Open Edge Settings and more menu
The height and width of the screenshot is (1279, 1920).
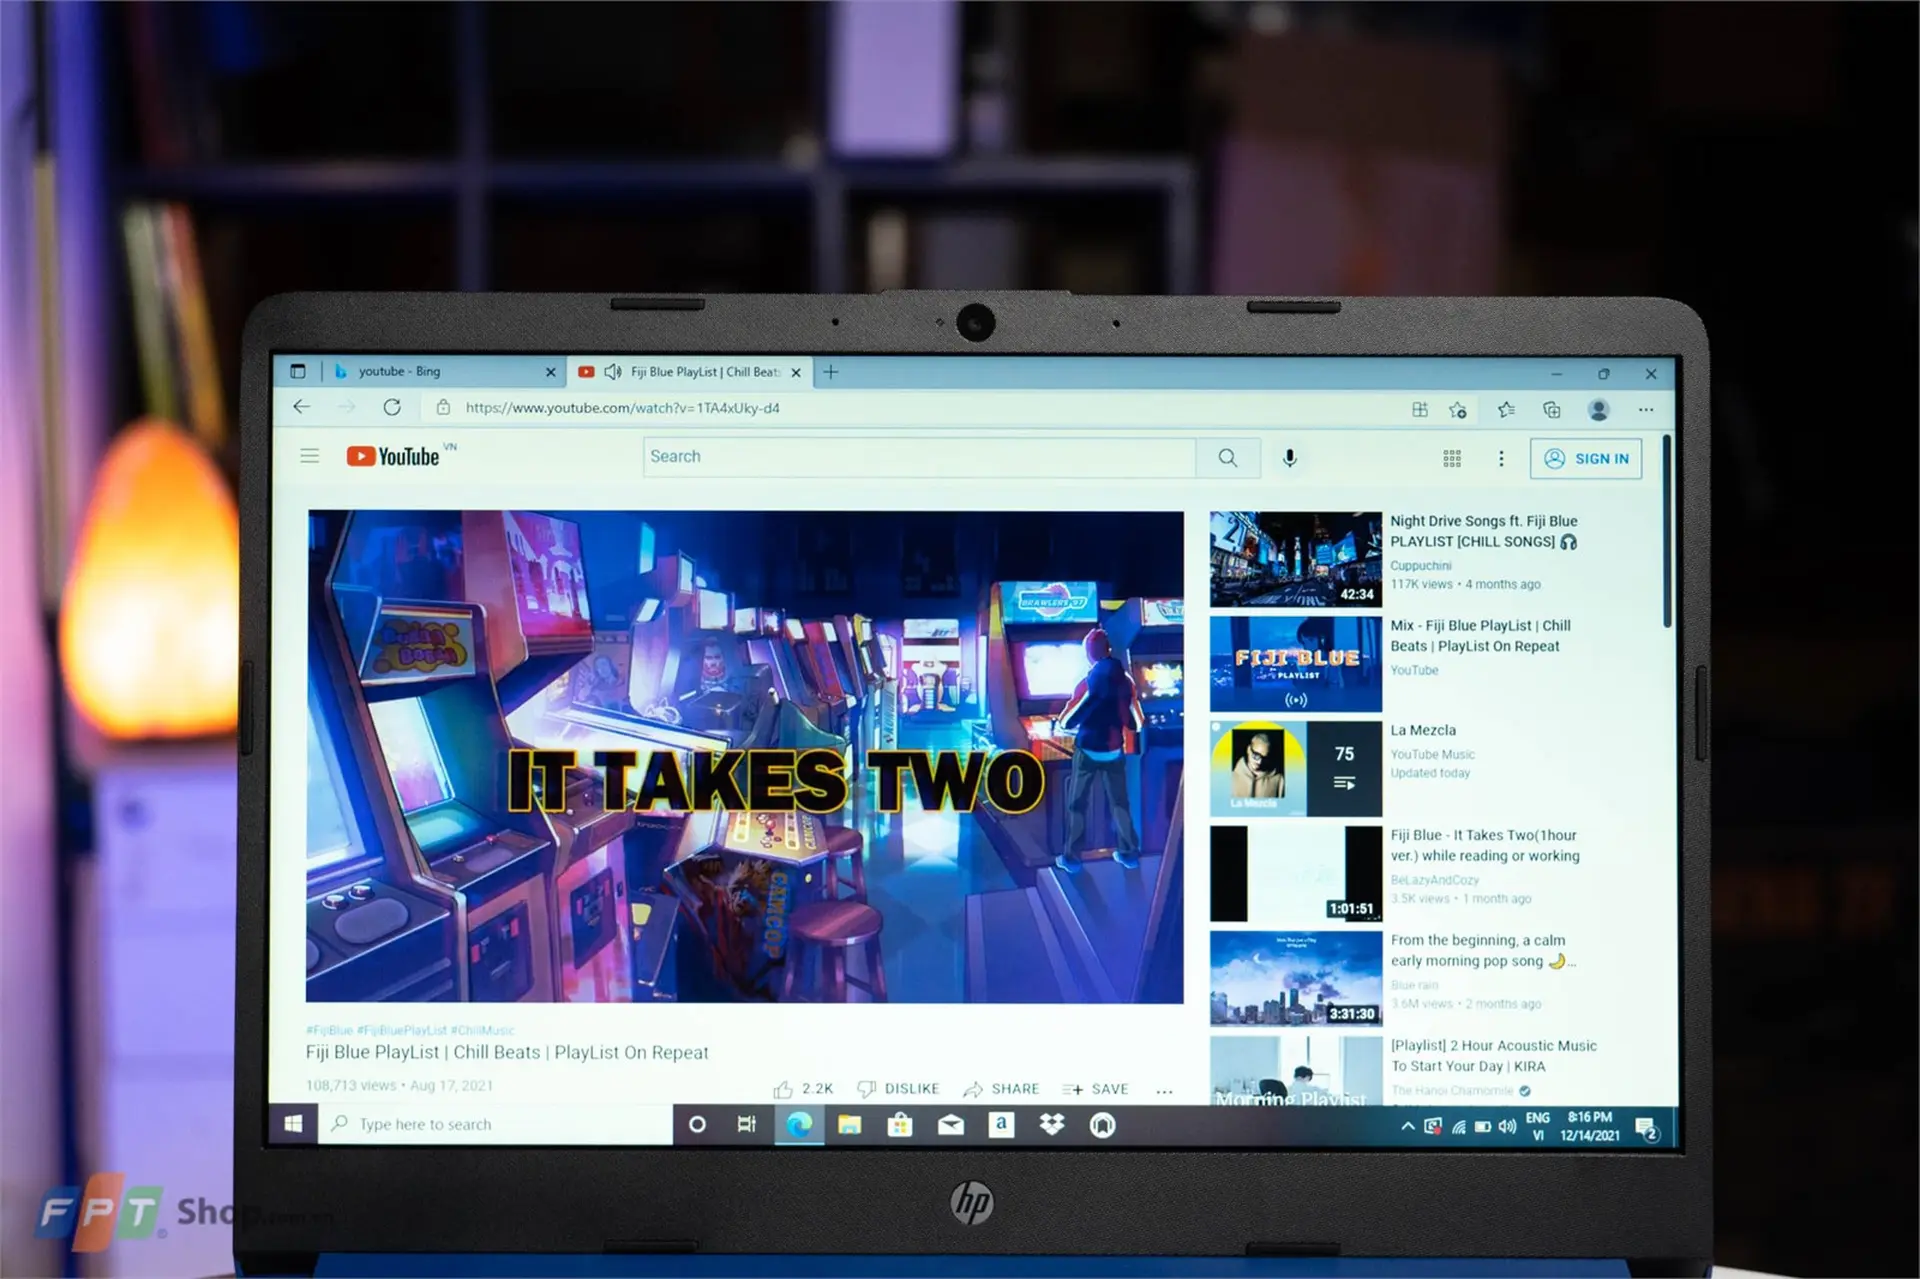[1646, 409]
